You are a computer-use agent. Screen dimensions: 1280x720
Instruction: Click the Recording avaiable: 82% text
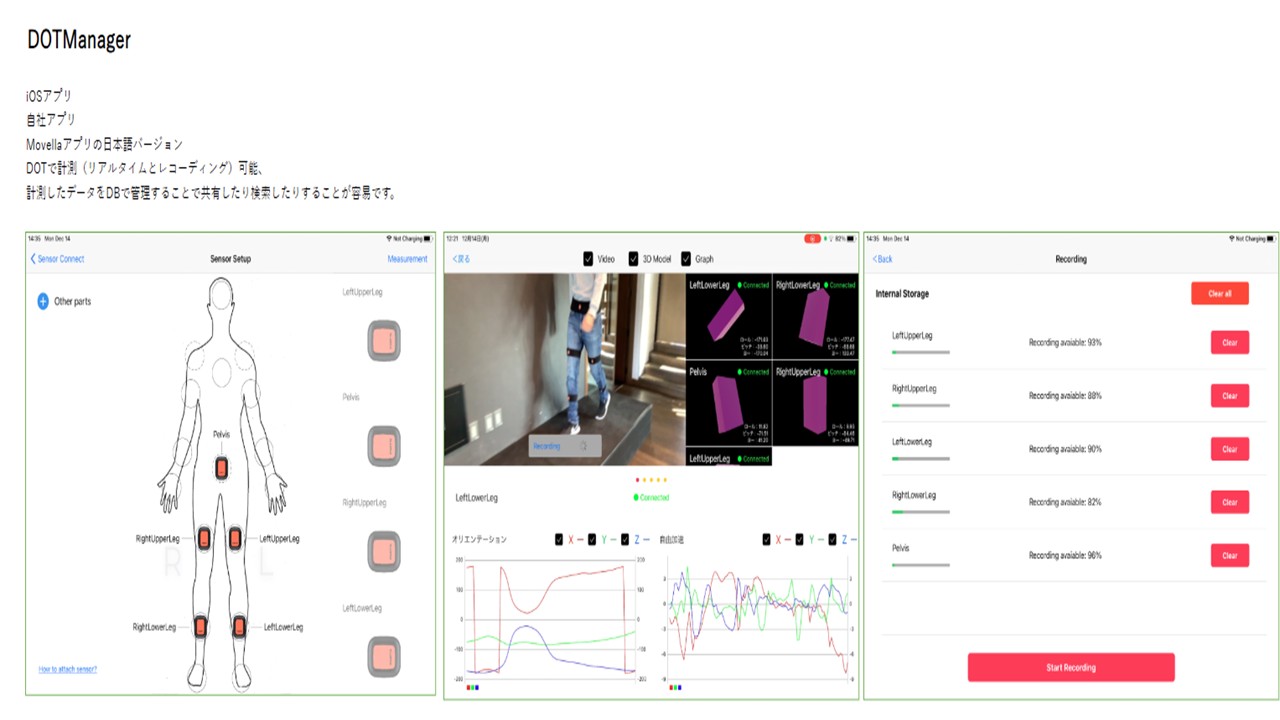(x=1065, y=502)
